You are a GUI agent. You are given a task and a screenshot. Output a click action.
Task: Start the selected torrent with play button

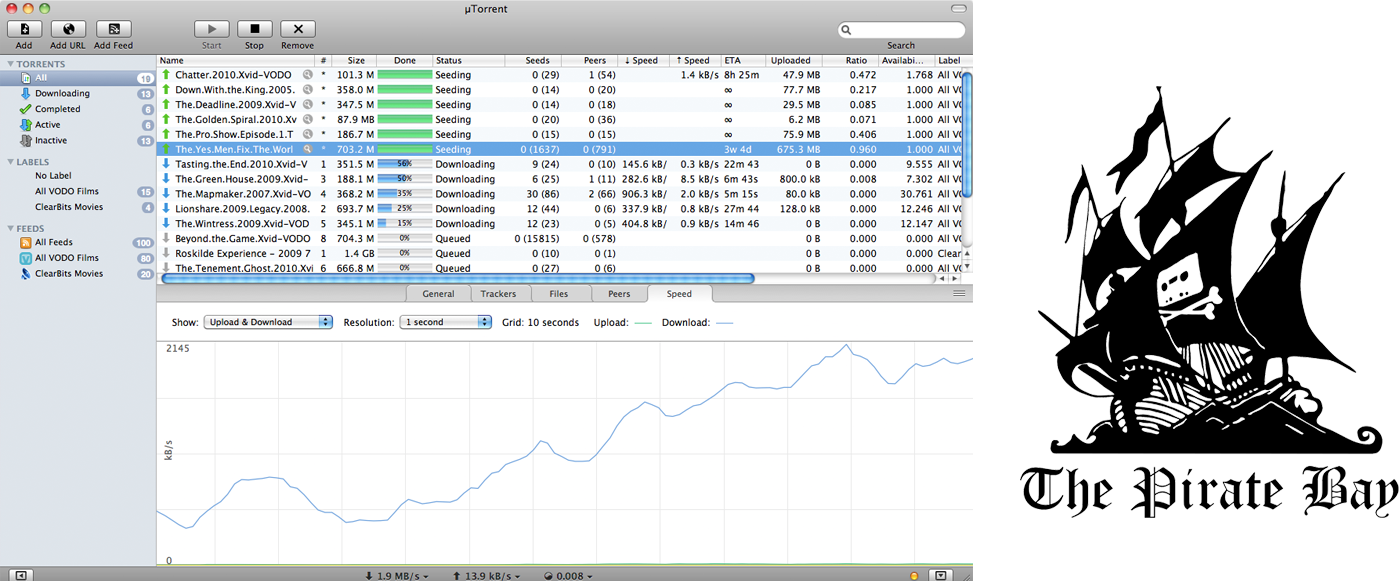pos(212,30)
